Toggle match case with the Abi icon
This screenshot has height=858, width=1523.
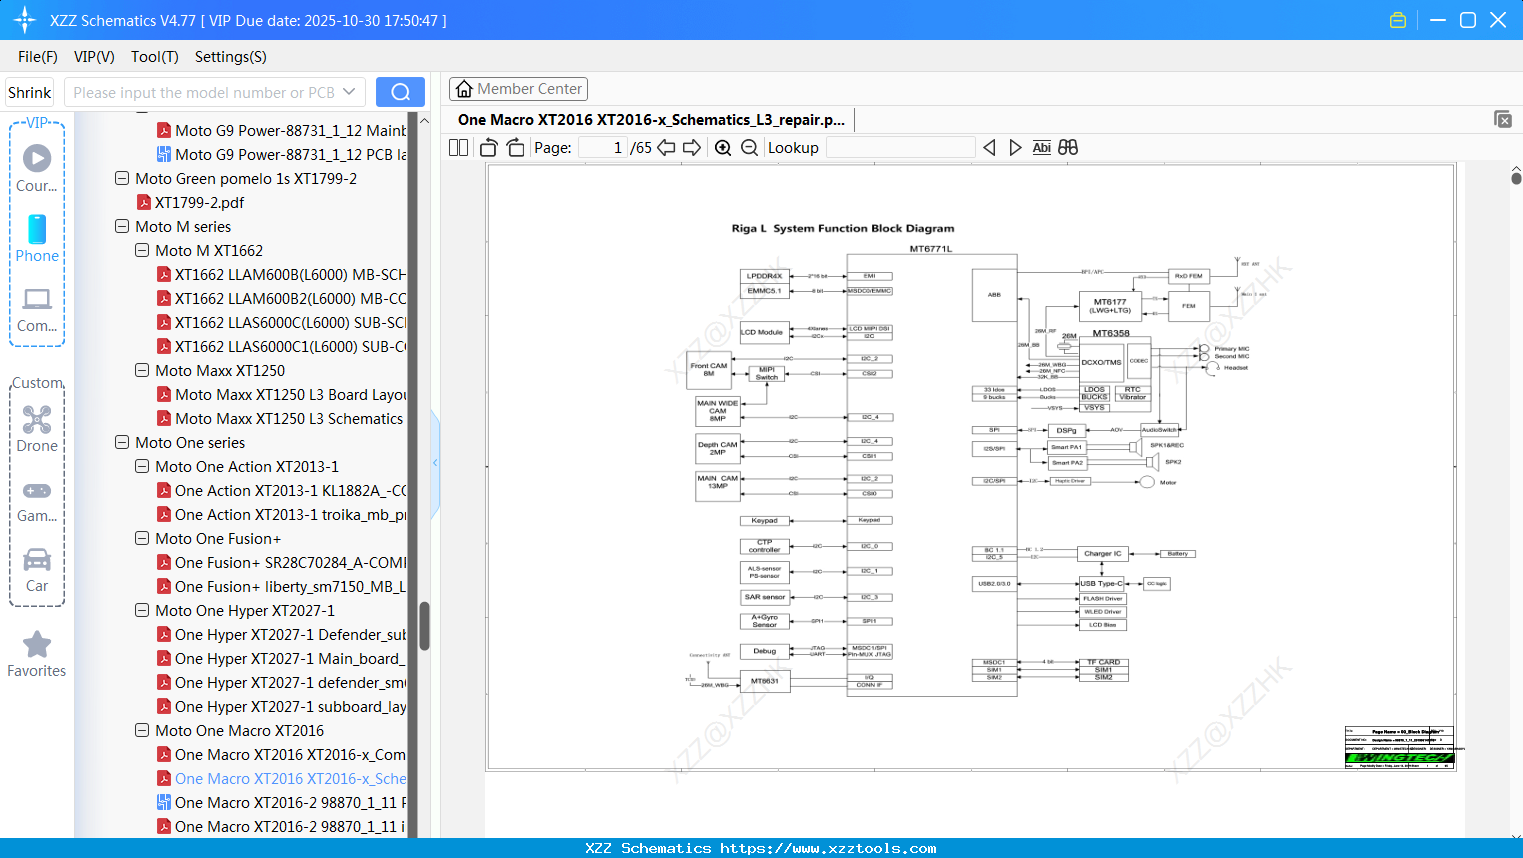point(1041,147)
